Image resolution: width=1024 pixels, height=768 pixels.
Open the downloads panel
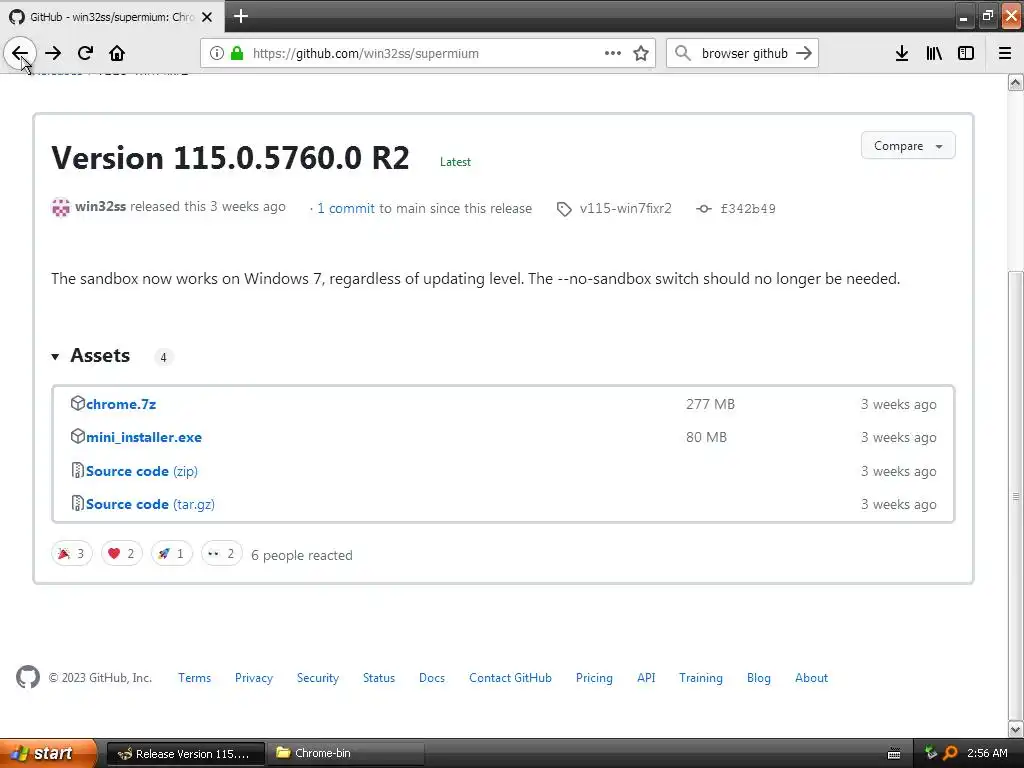pos(902,54)
